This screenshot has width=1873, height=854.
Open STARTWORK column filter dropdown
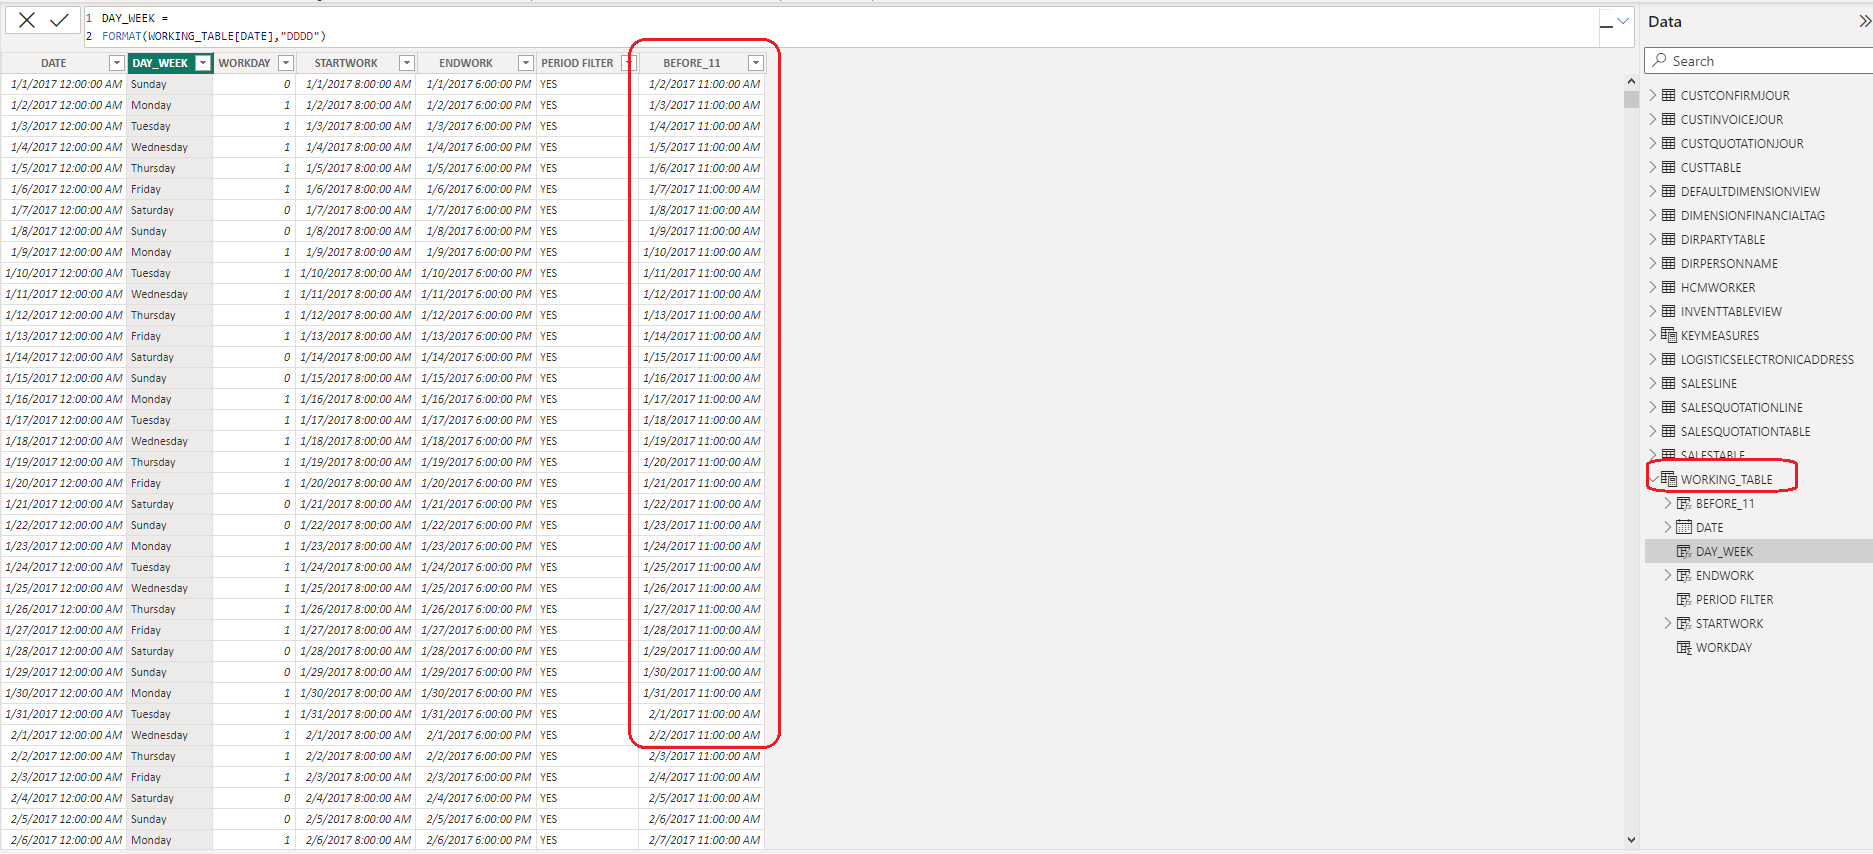(x=407, y=63)
